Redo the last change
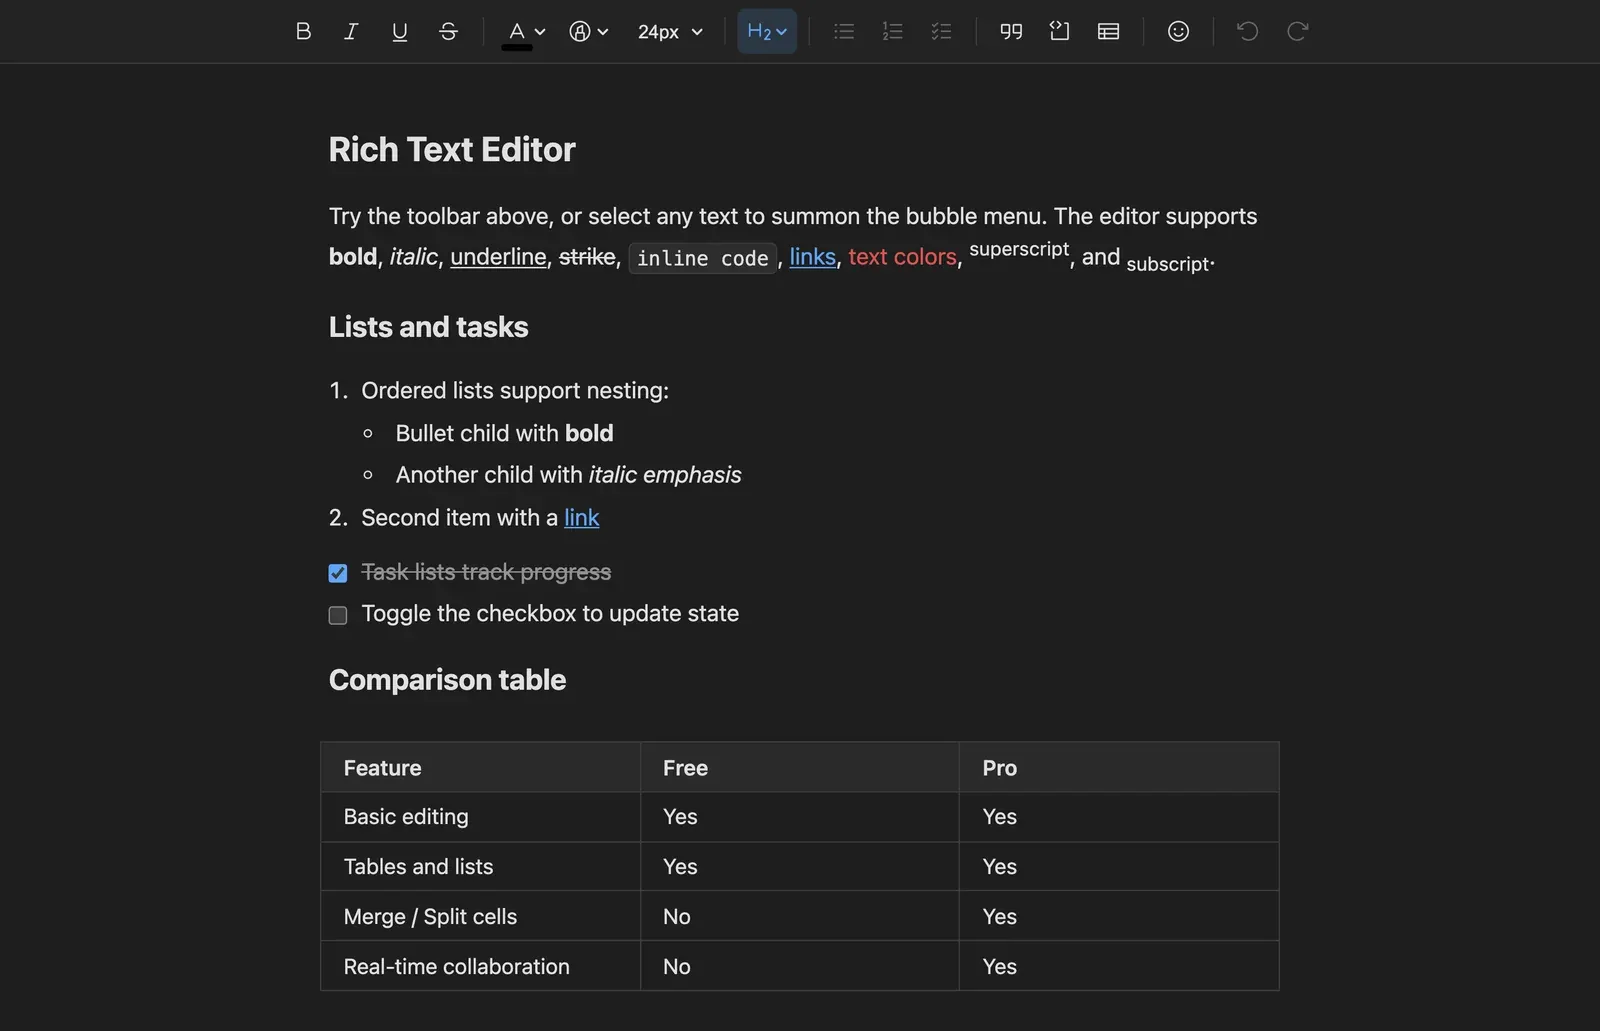Viewport: 1600px width, 1031px height. tap(1297, 31)
